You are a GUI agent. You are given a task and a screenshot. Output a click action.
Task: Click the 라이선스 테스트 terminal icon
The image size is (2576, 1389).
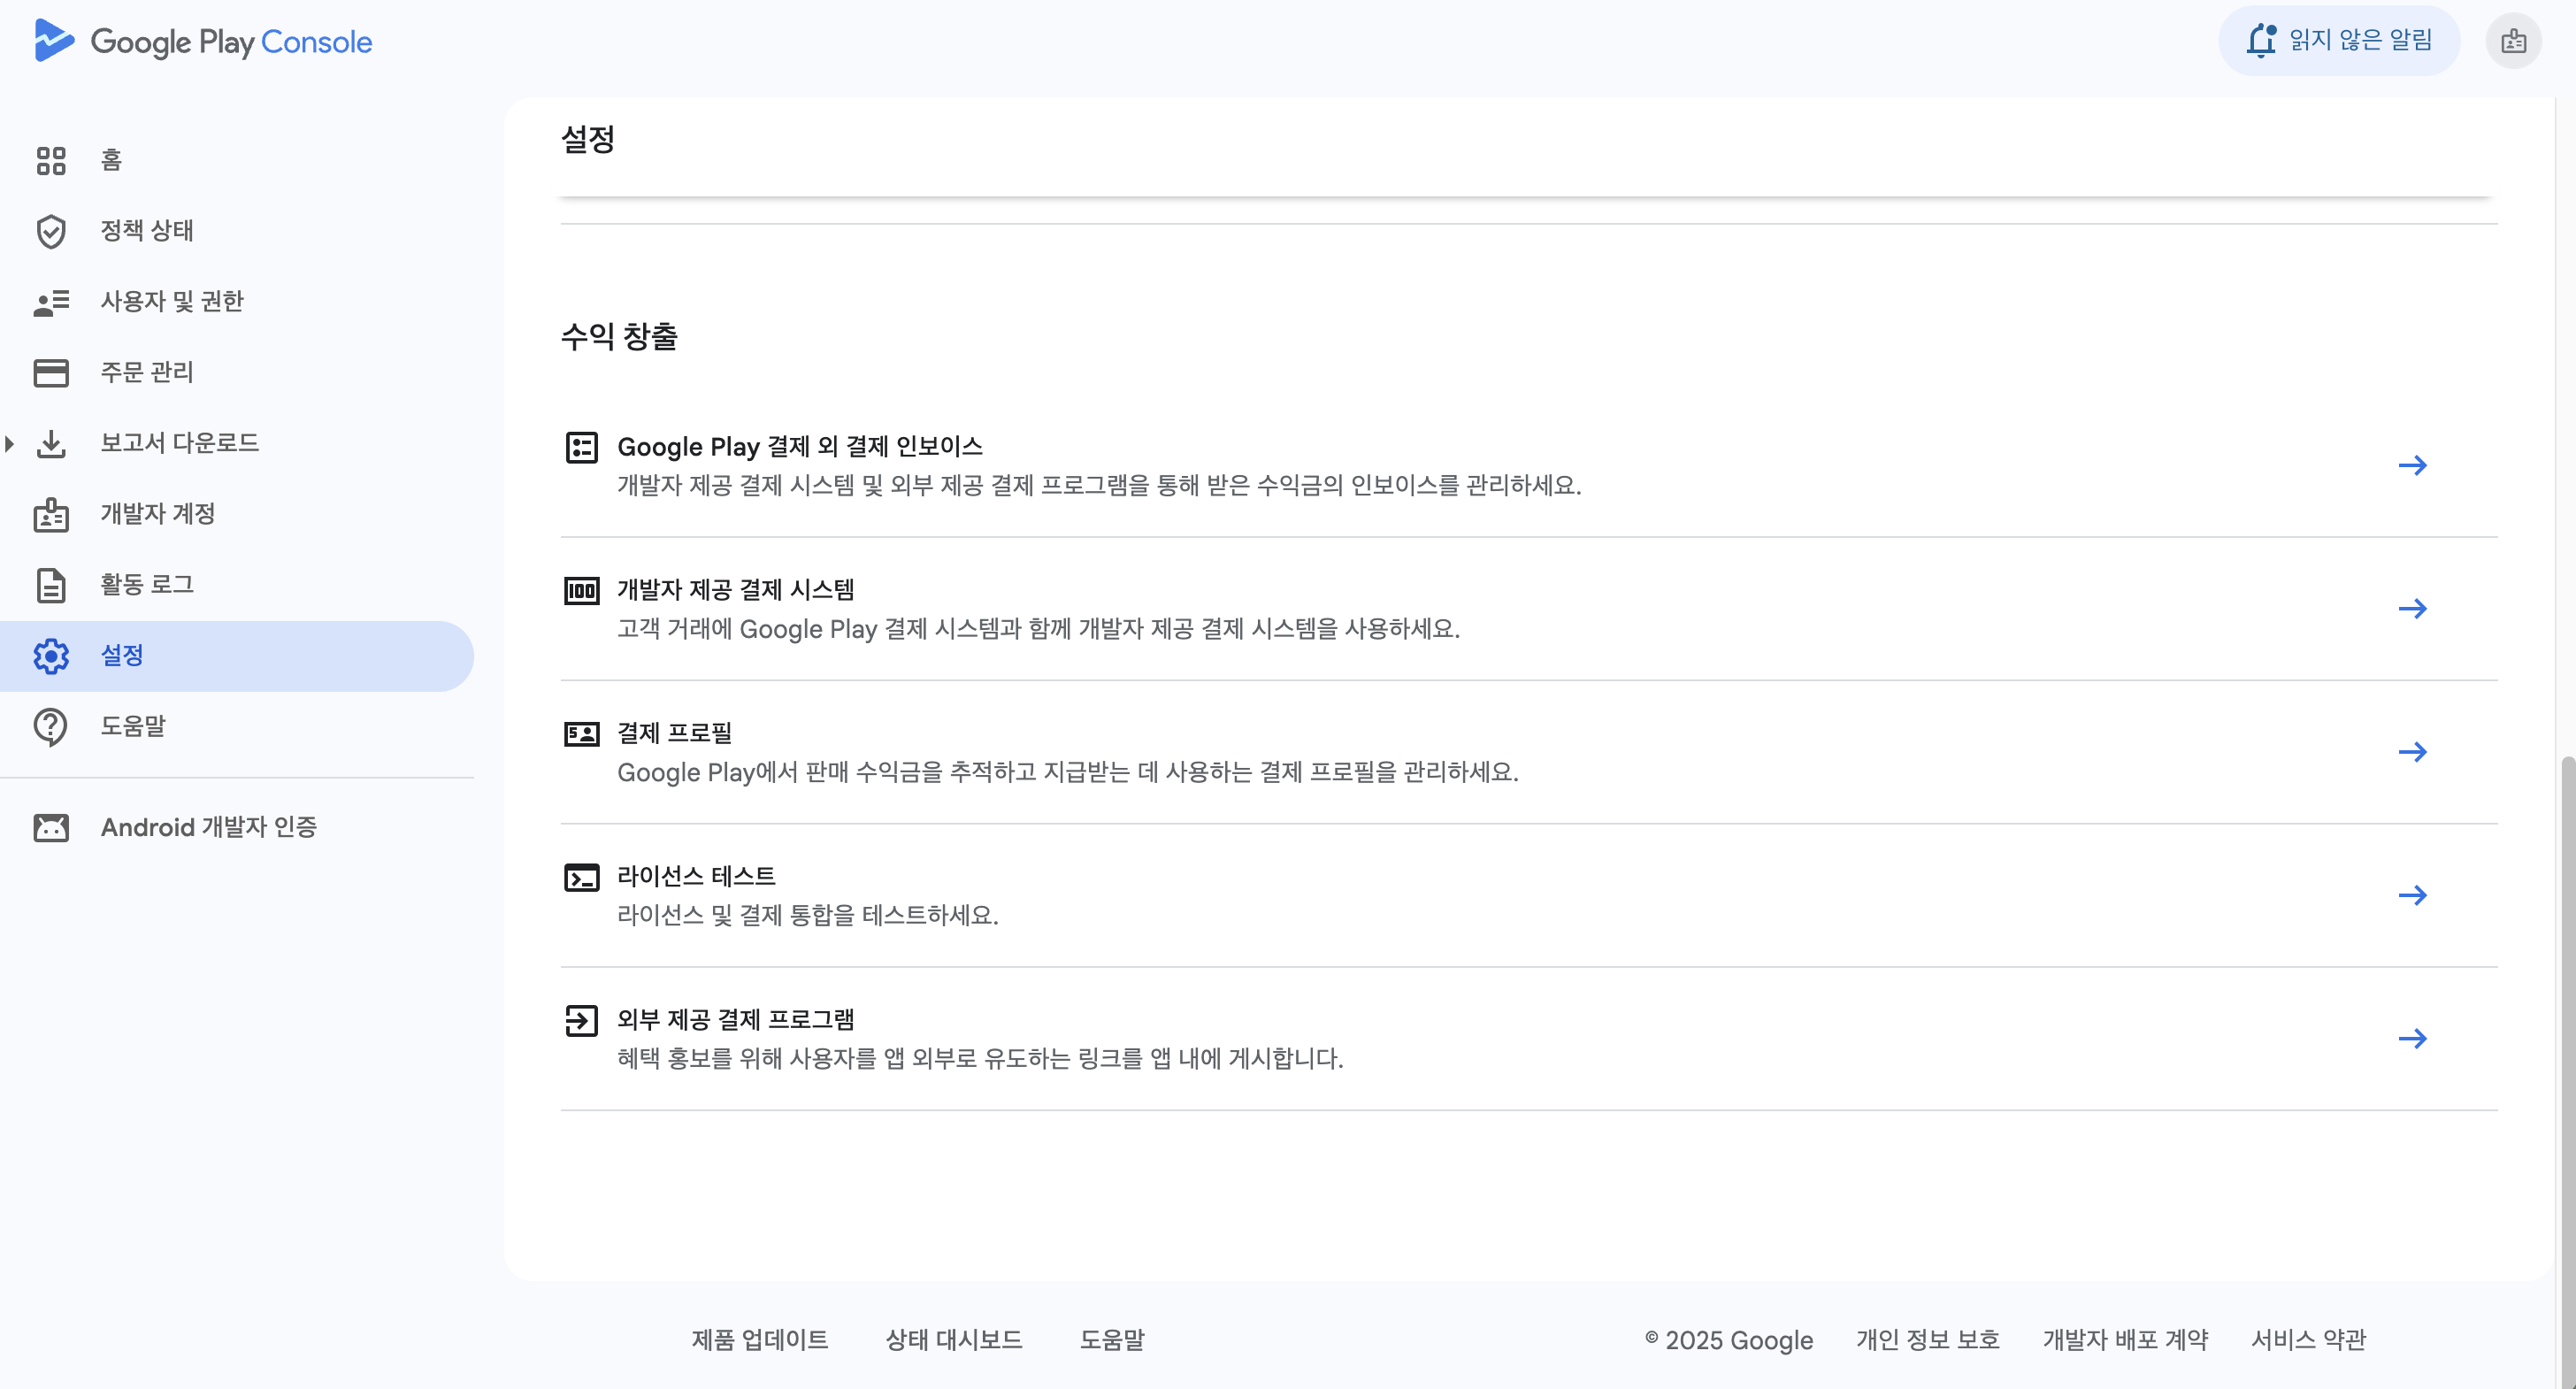pos(581,877)
